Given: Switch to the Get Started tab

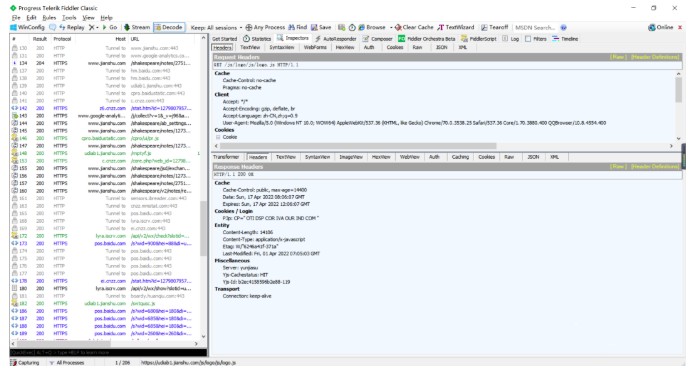Looking at the screenshot, I should 225,39.
